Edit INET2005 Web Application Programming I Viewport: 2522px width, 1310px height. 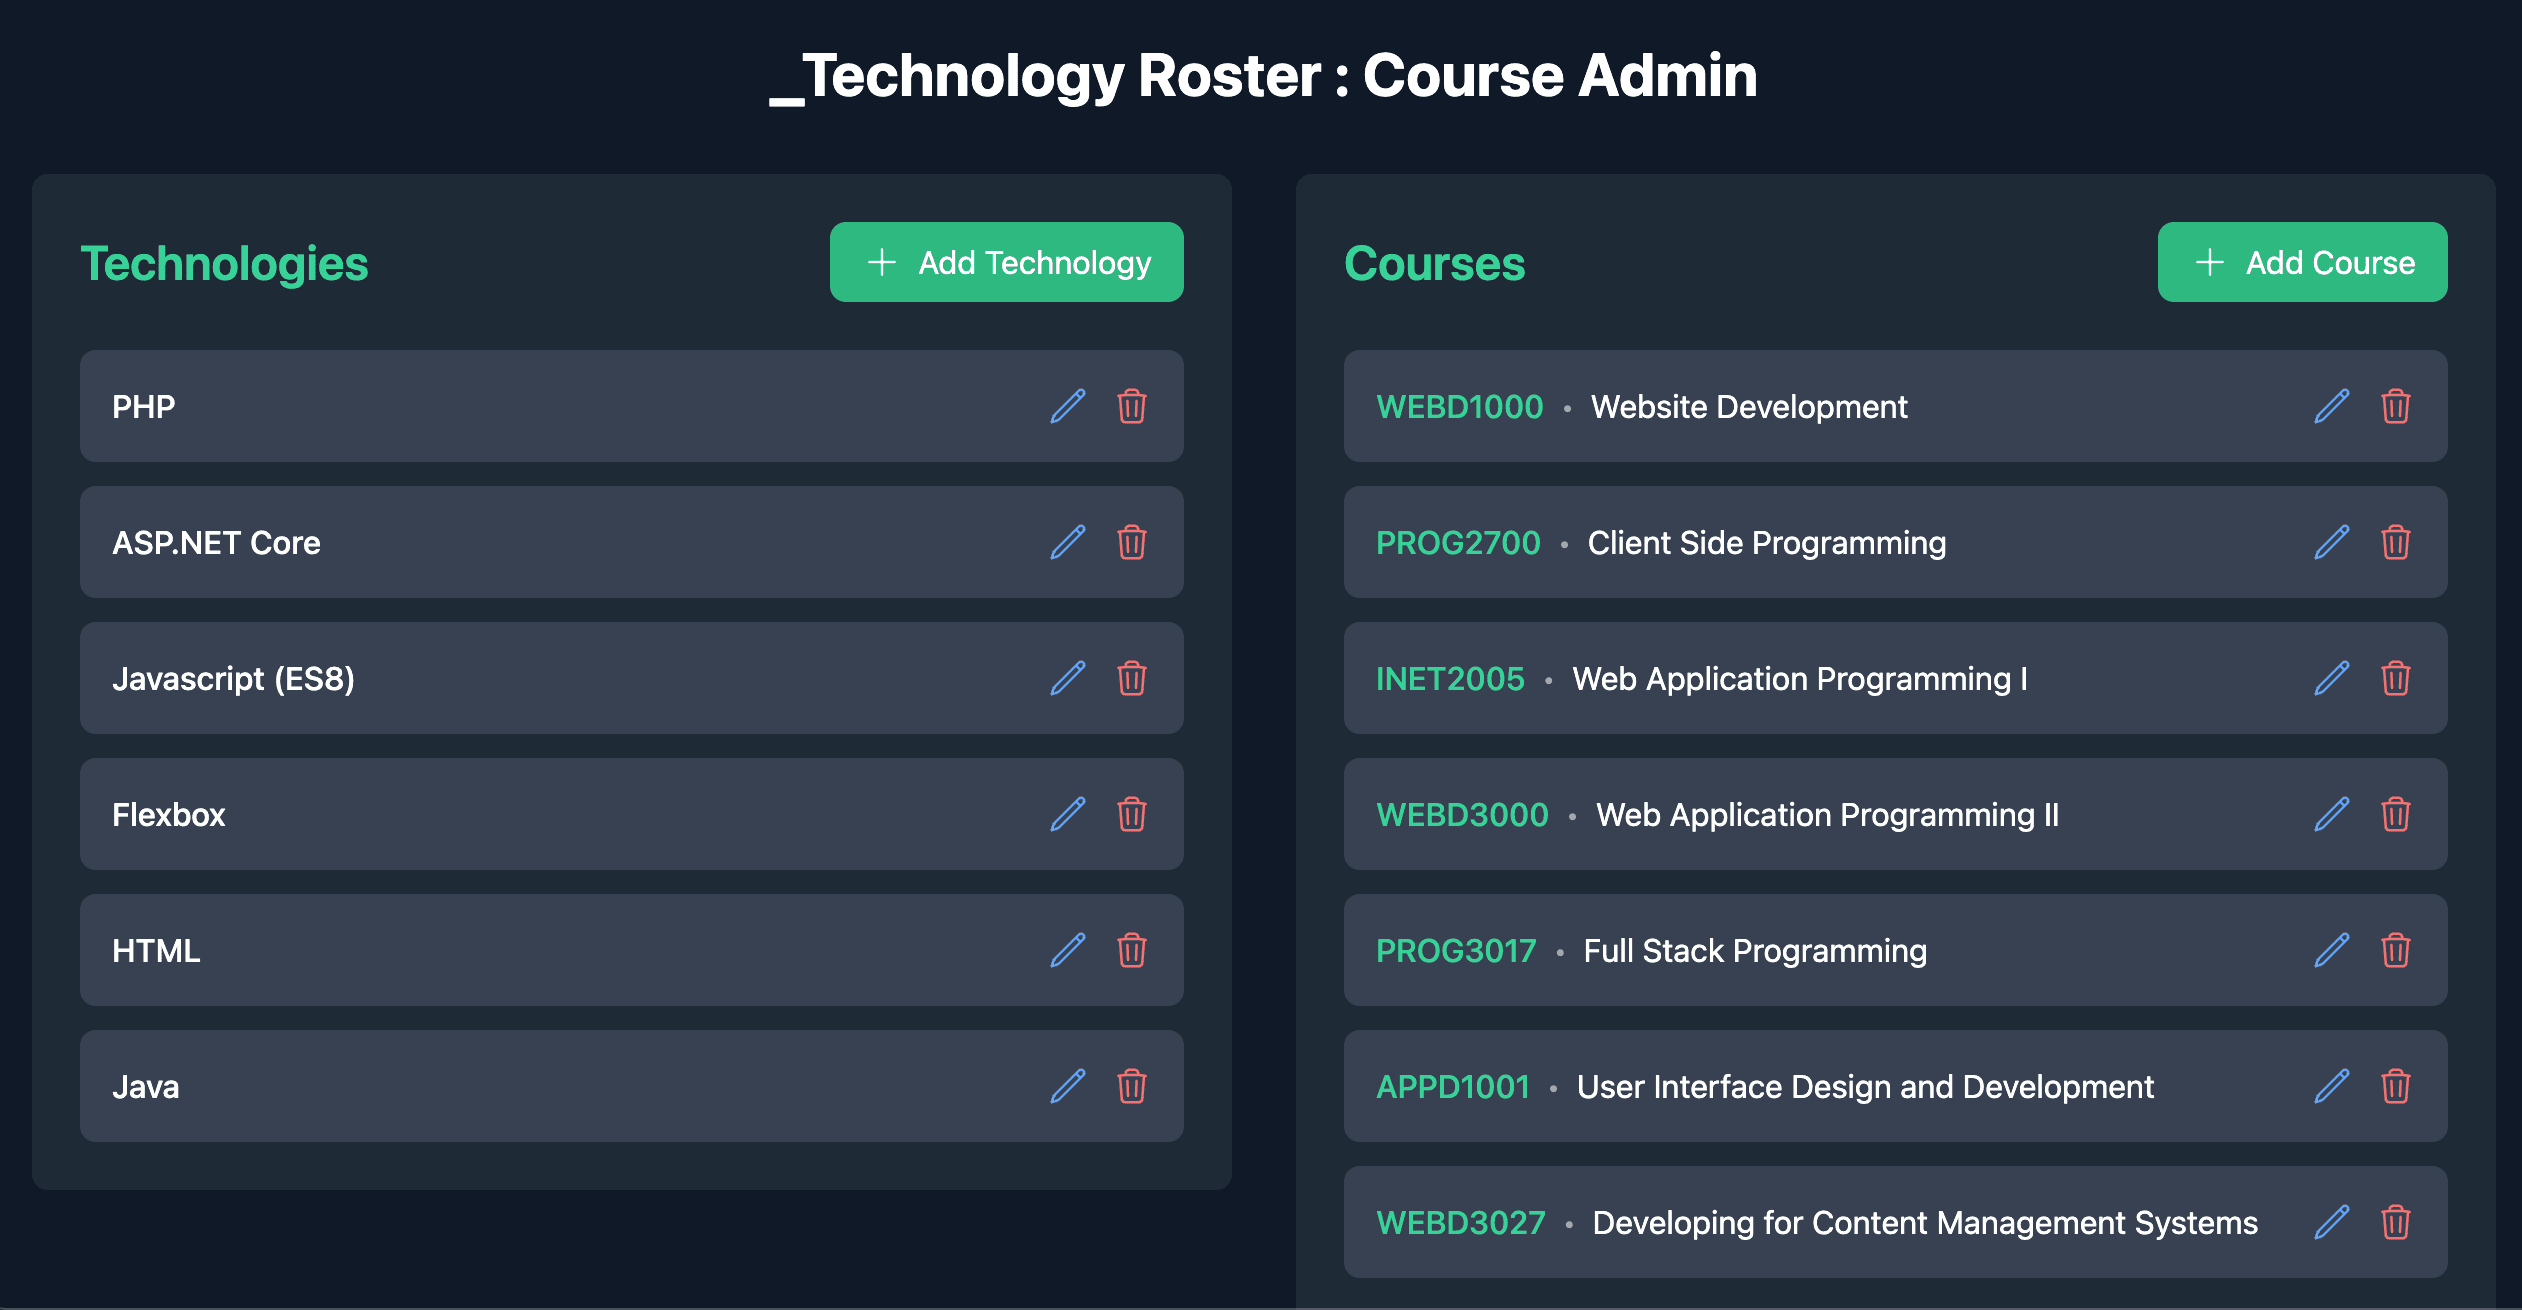pos(2331,678)
